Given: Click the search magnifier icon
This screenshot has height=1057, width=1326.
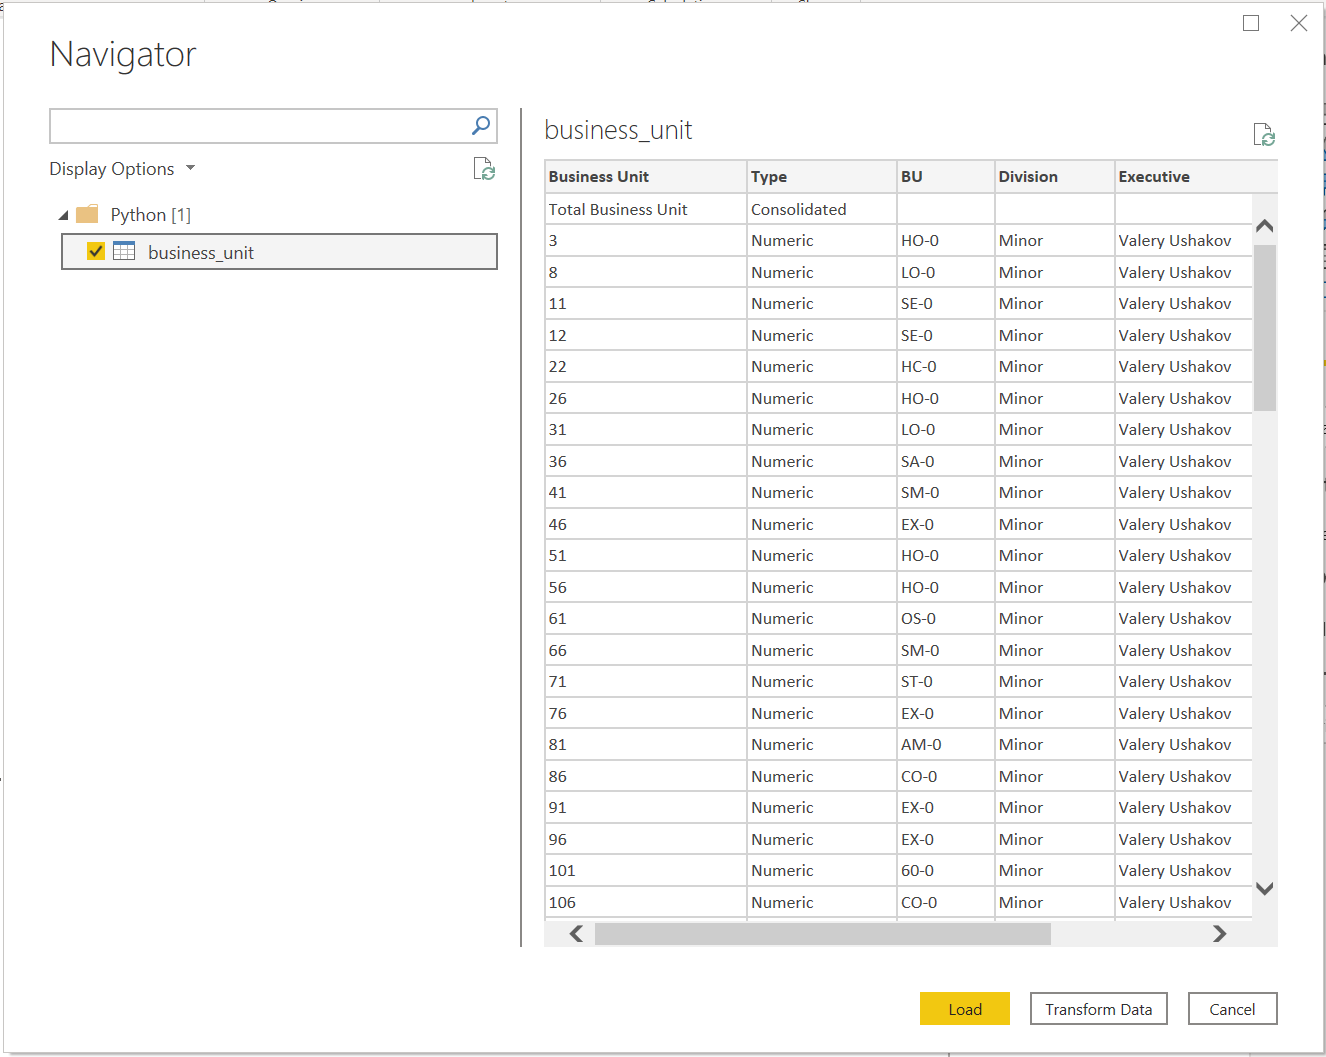Looking at the screenshot, I should tap(481, 126).
